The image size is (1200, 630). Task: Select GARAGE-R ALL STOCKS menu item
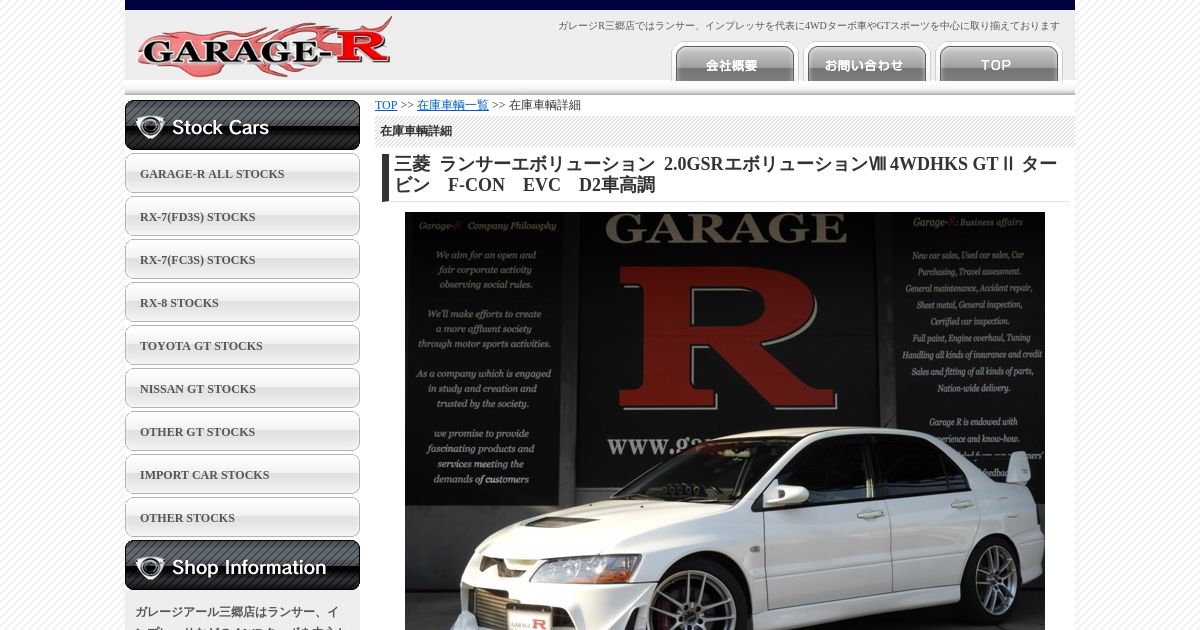tap(242, 173)
